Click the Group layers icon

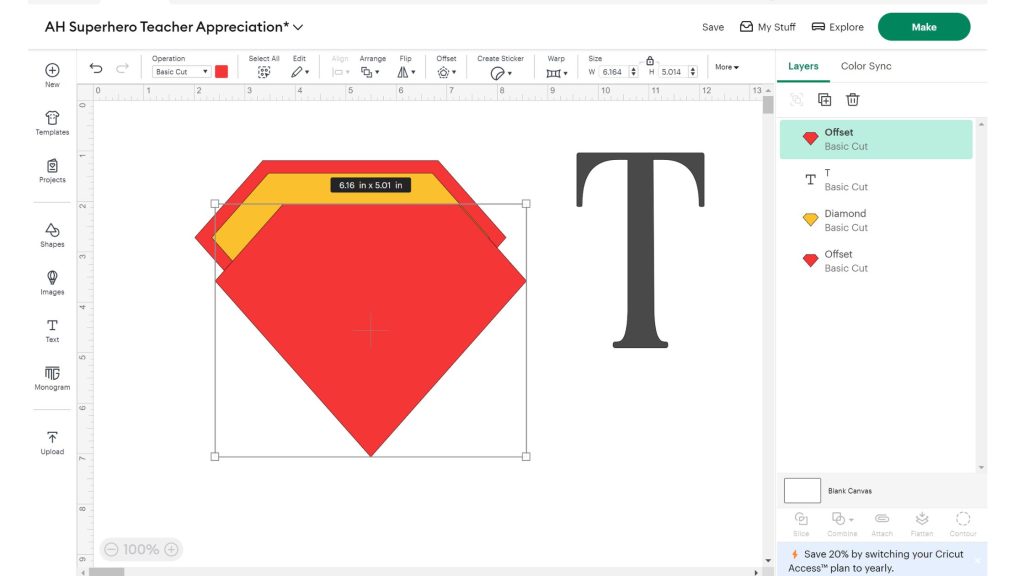coord(797,99)
